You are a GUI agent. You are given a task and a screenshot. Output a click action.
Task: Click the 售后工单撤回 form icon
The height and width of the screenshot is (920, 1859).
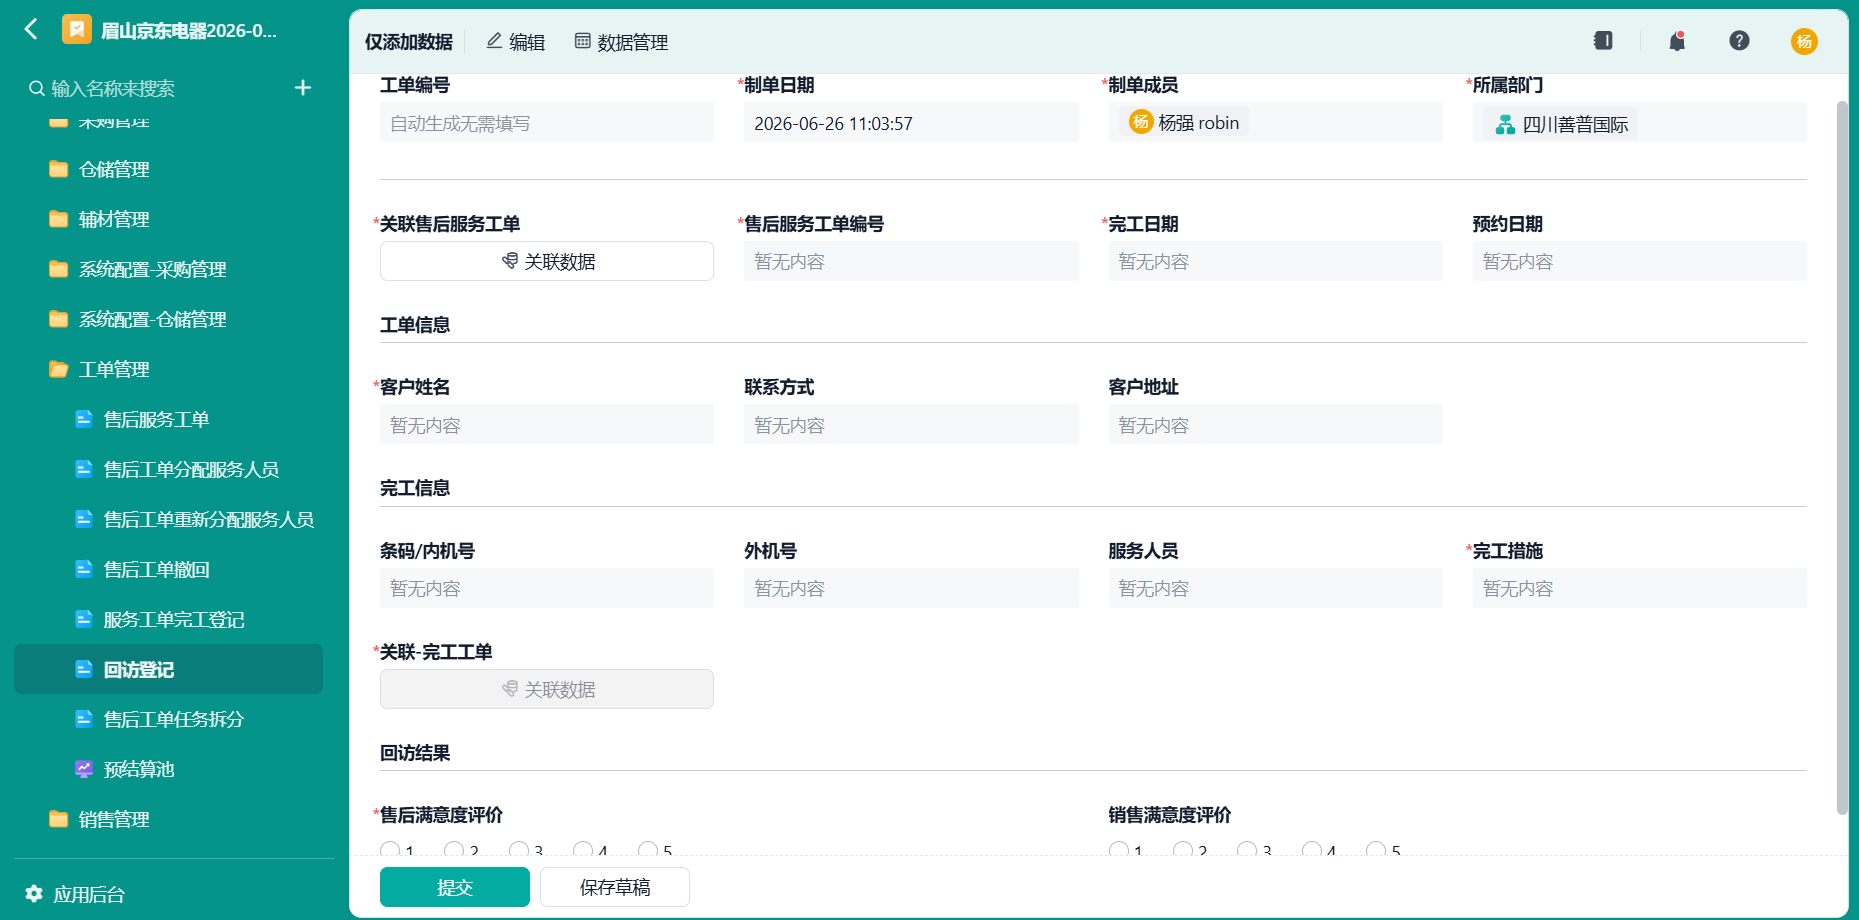tap(84, 569)
